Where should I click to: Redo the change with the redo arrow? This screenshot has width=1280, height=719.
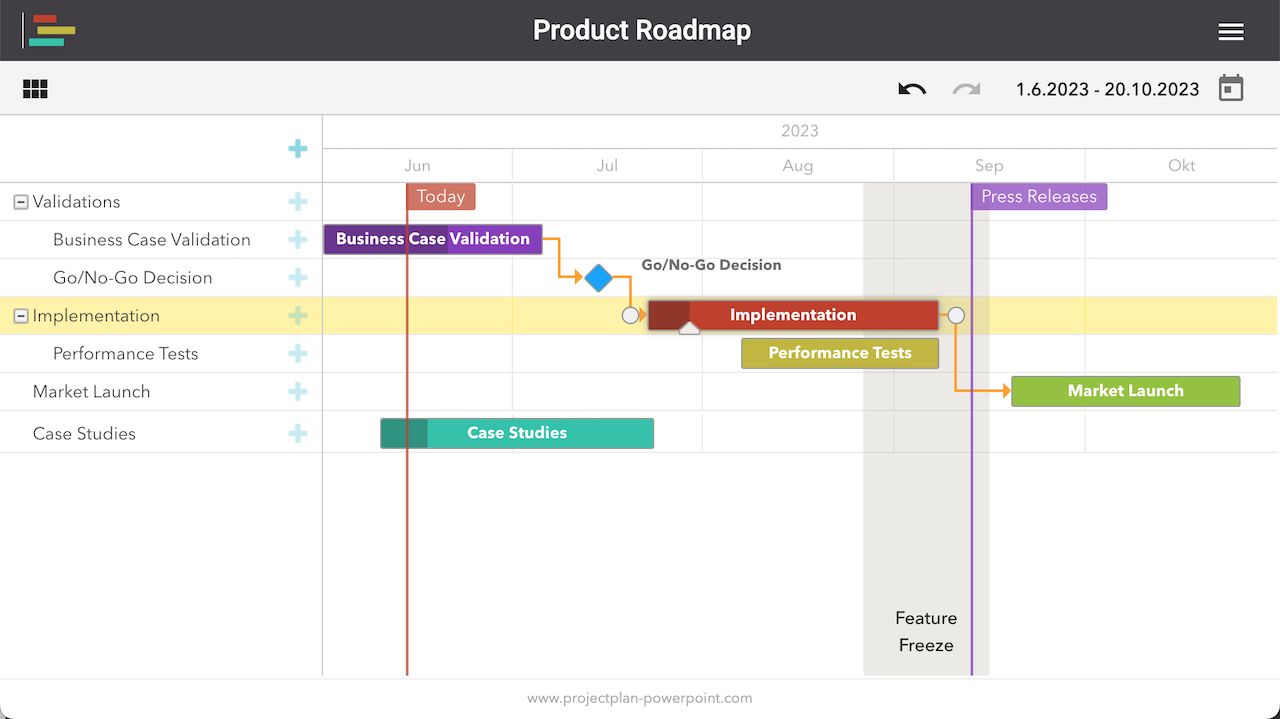point(965,89)
